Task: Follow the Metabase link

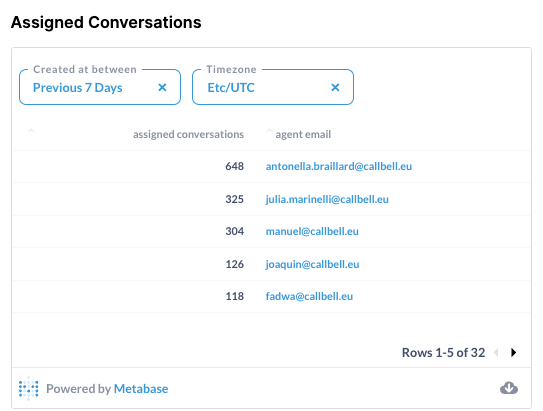Action: (x=141, y=388)
